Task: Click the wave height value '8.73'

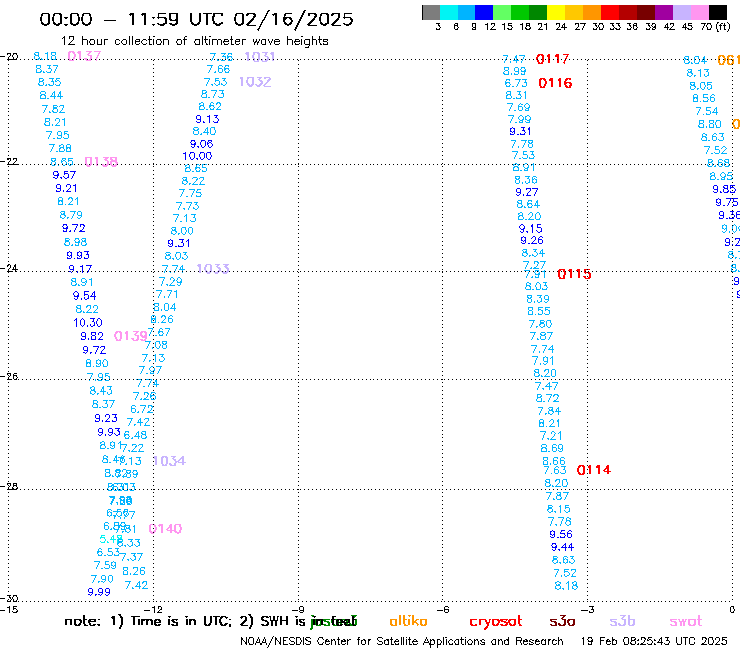Action: (213, 94)
